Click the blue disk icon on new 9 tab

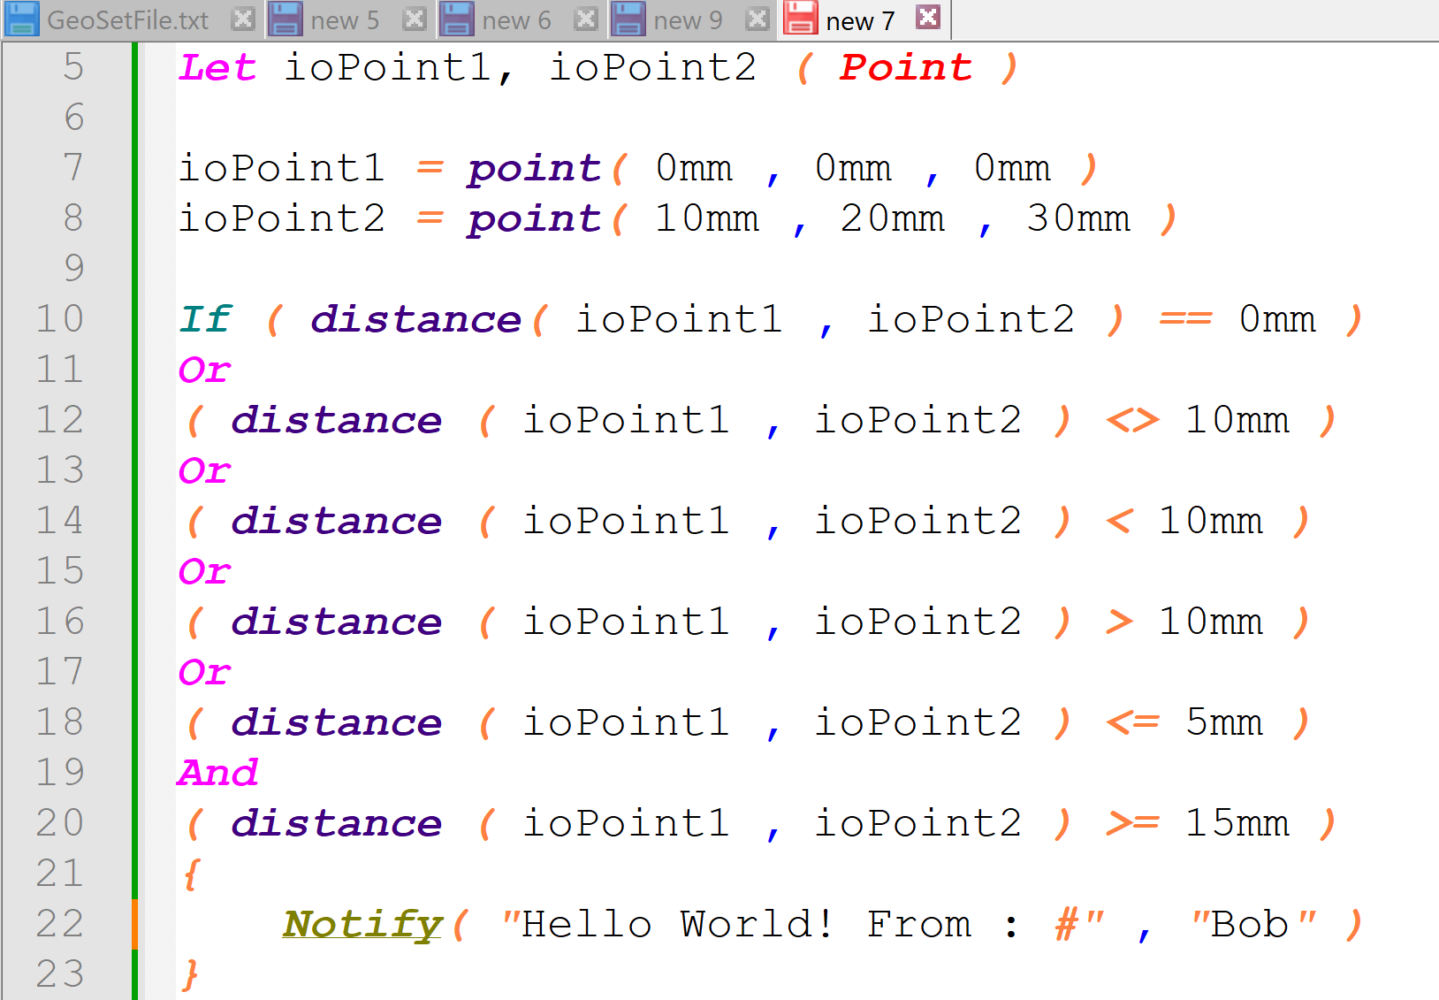629,19
